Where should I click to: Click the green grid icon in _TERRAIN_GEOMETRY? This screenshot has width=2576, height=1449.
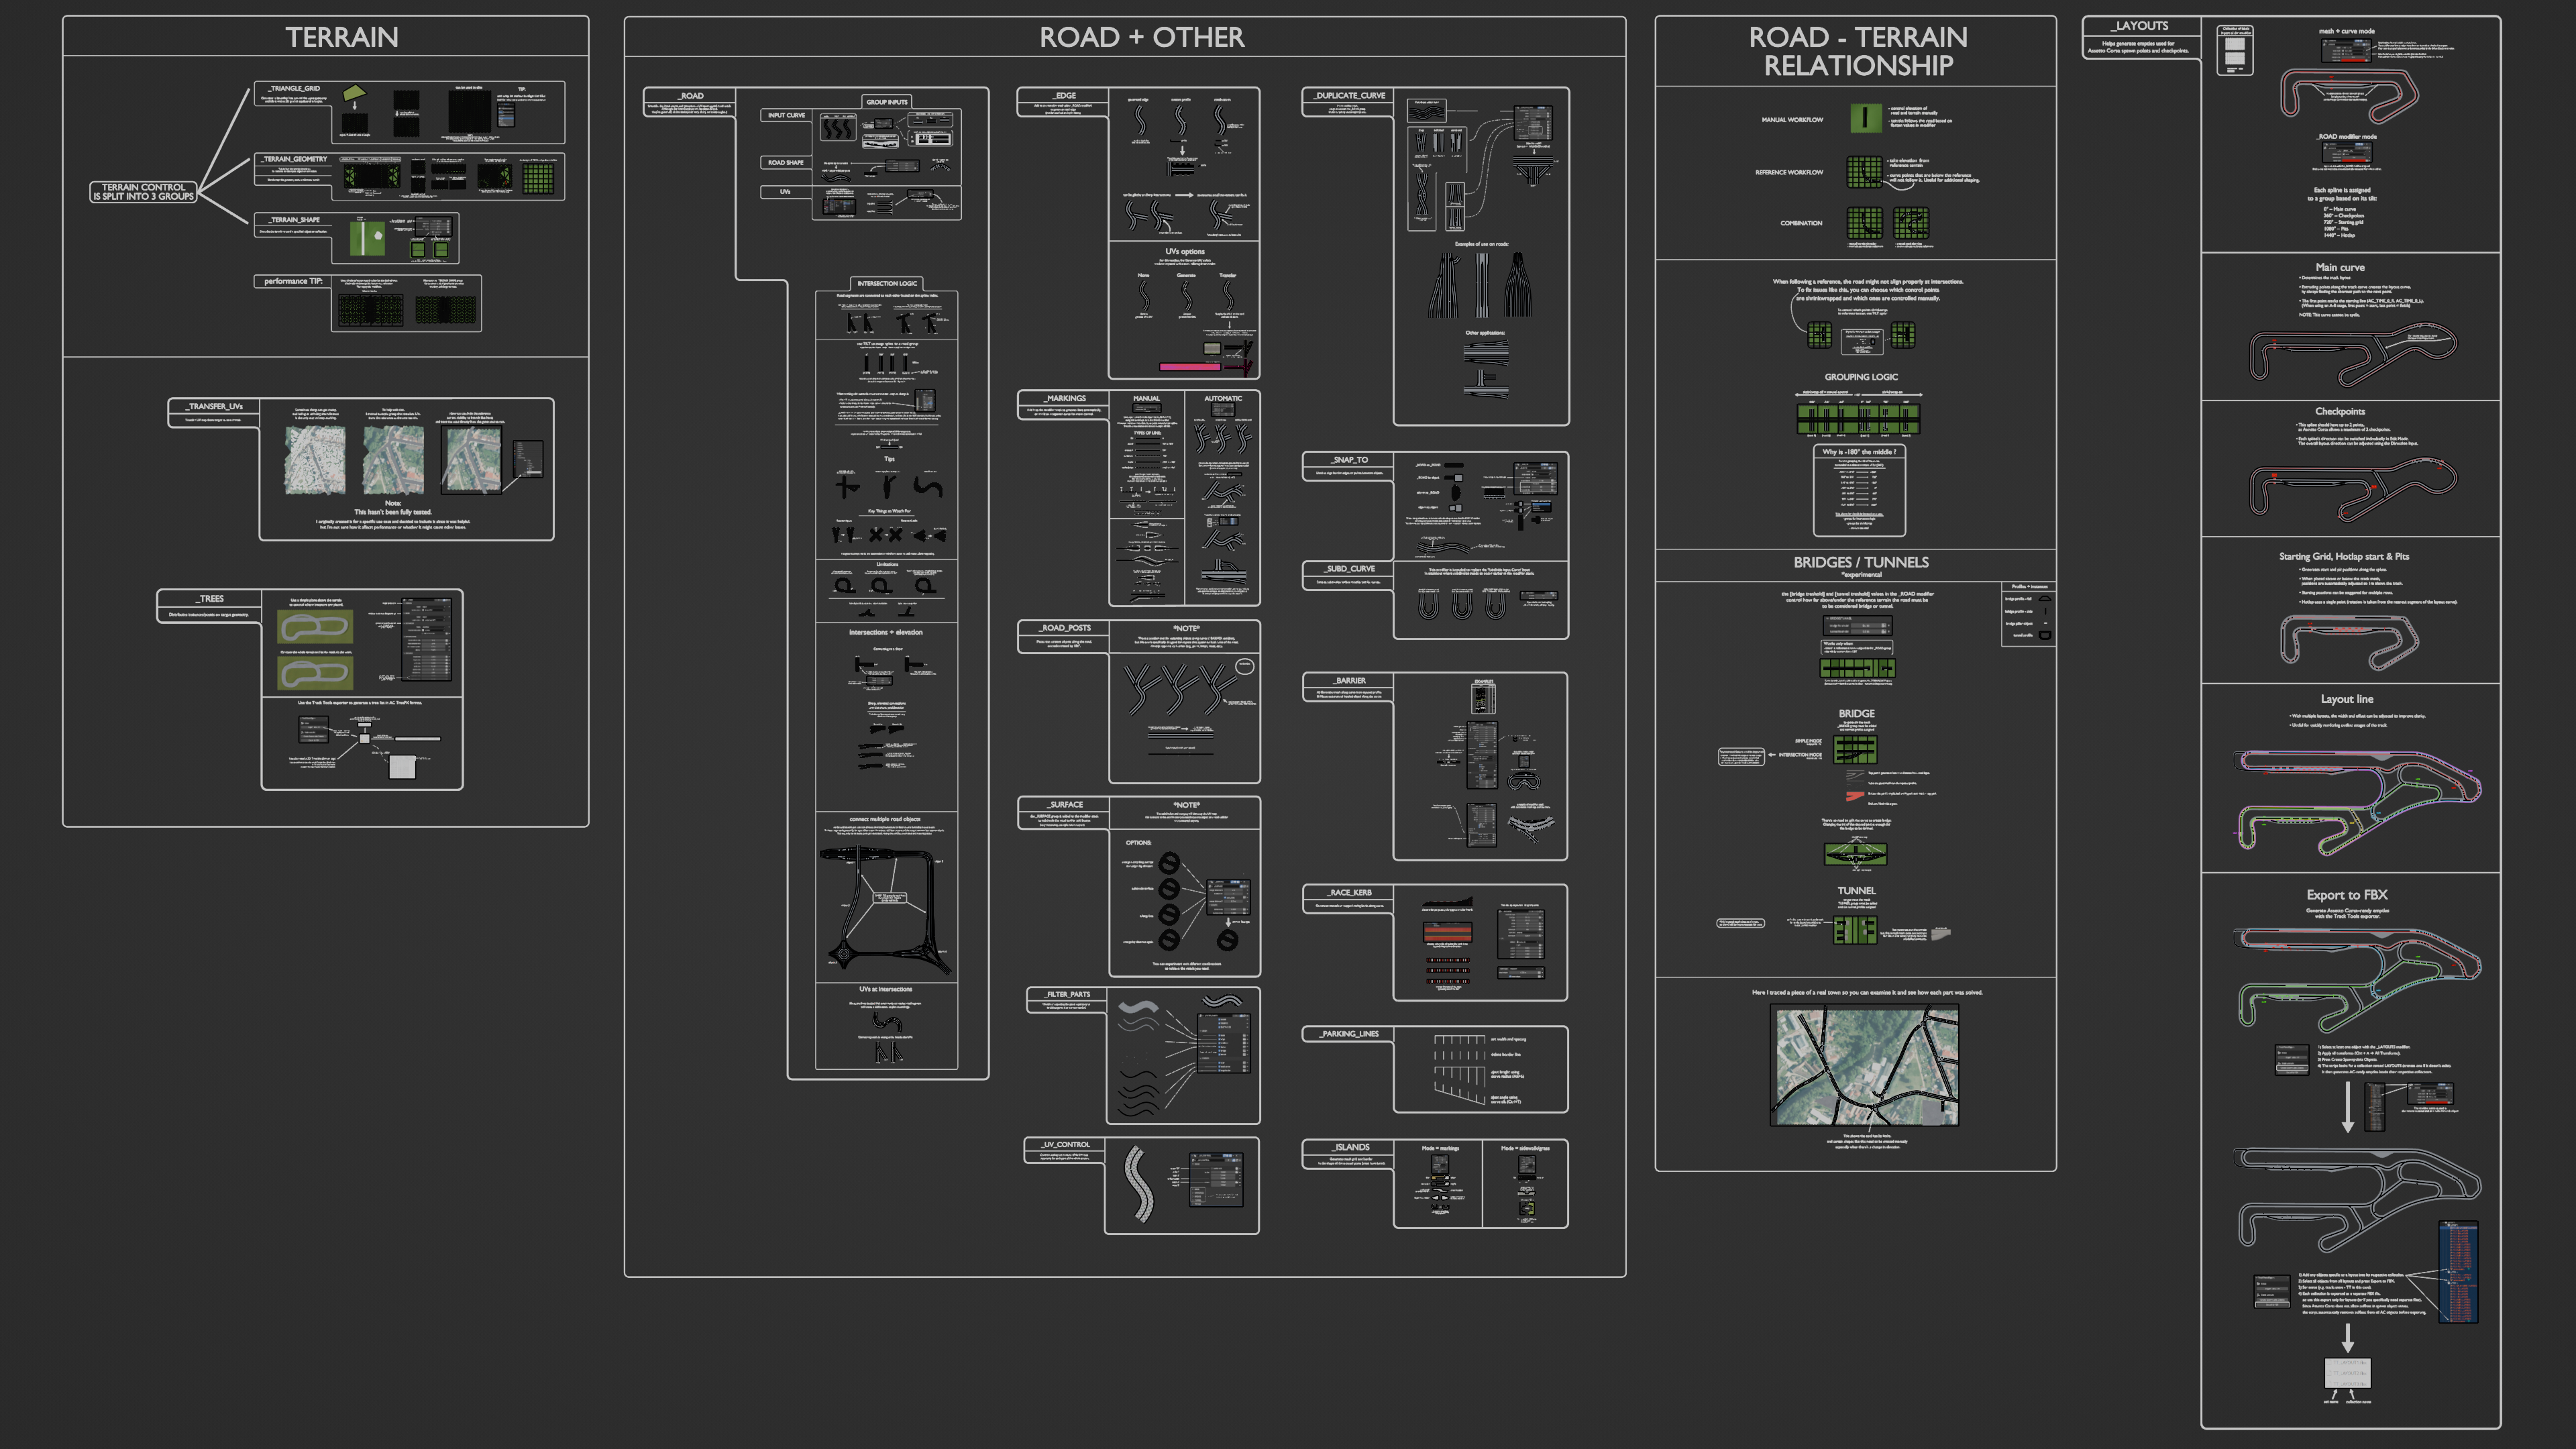[x=538, y=178]
